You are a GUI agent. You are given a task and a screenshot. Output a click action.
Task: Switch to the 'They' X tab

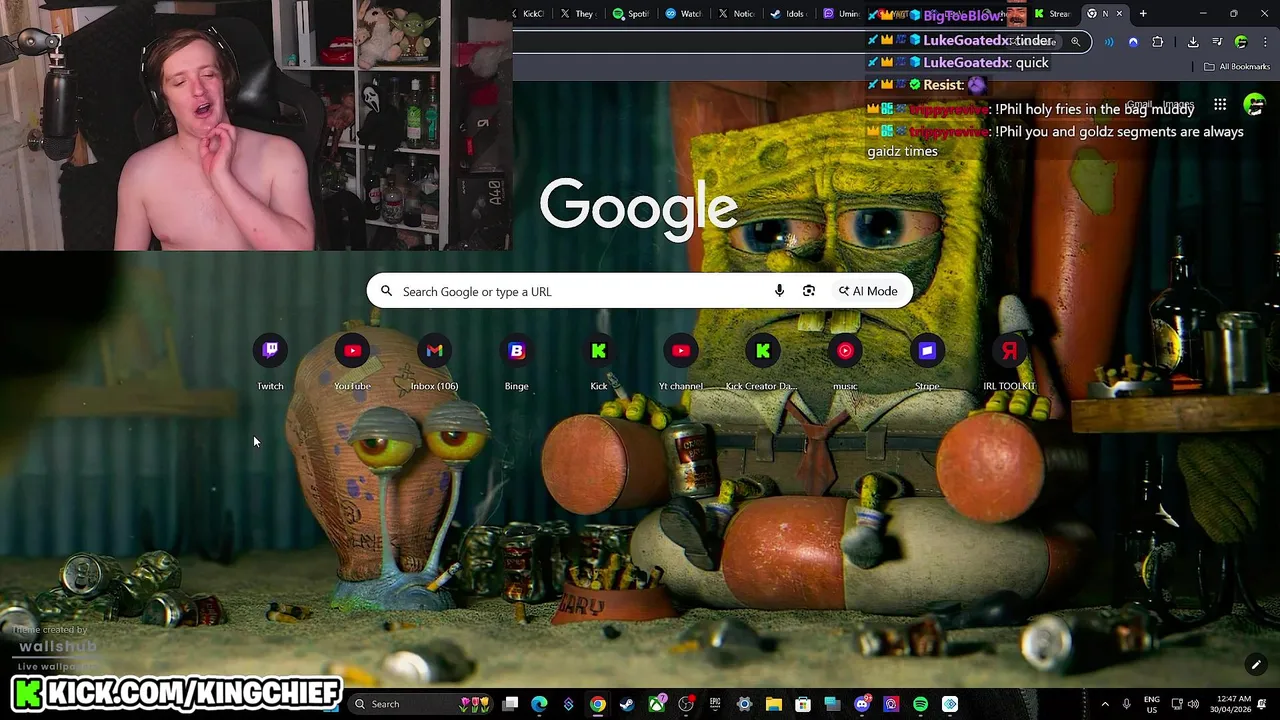[x=578, y=14]
